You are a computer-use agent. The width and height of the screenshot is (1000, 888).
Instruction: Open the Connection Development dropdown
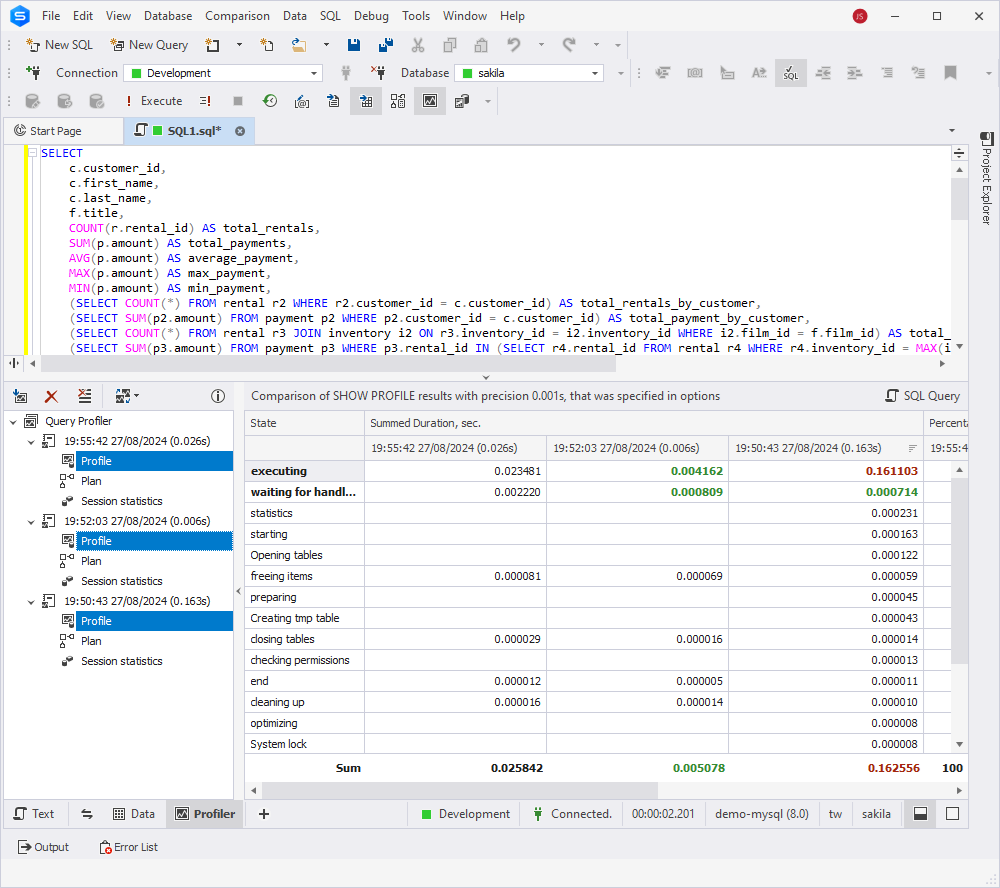[x=223, y=73]
